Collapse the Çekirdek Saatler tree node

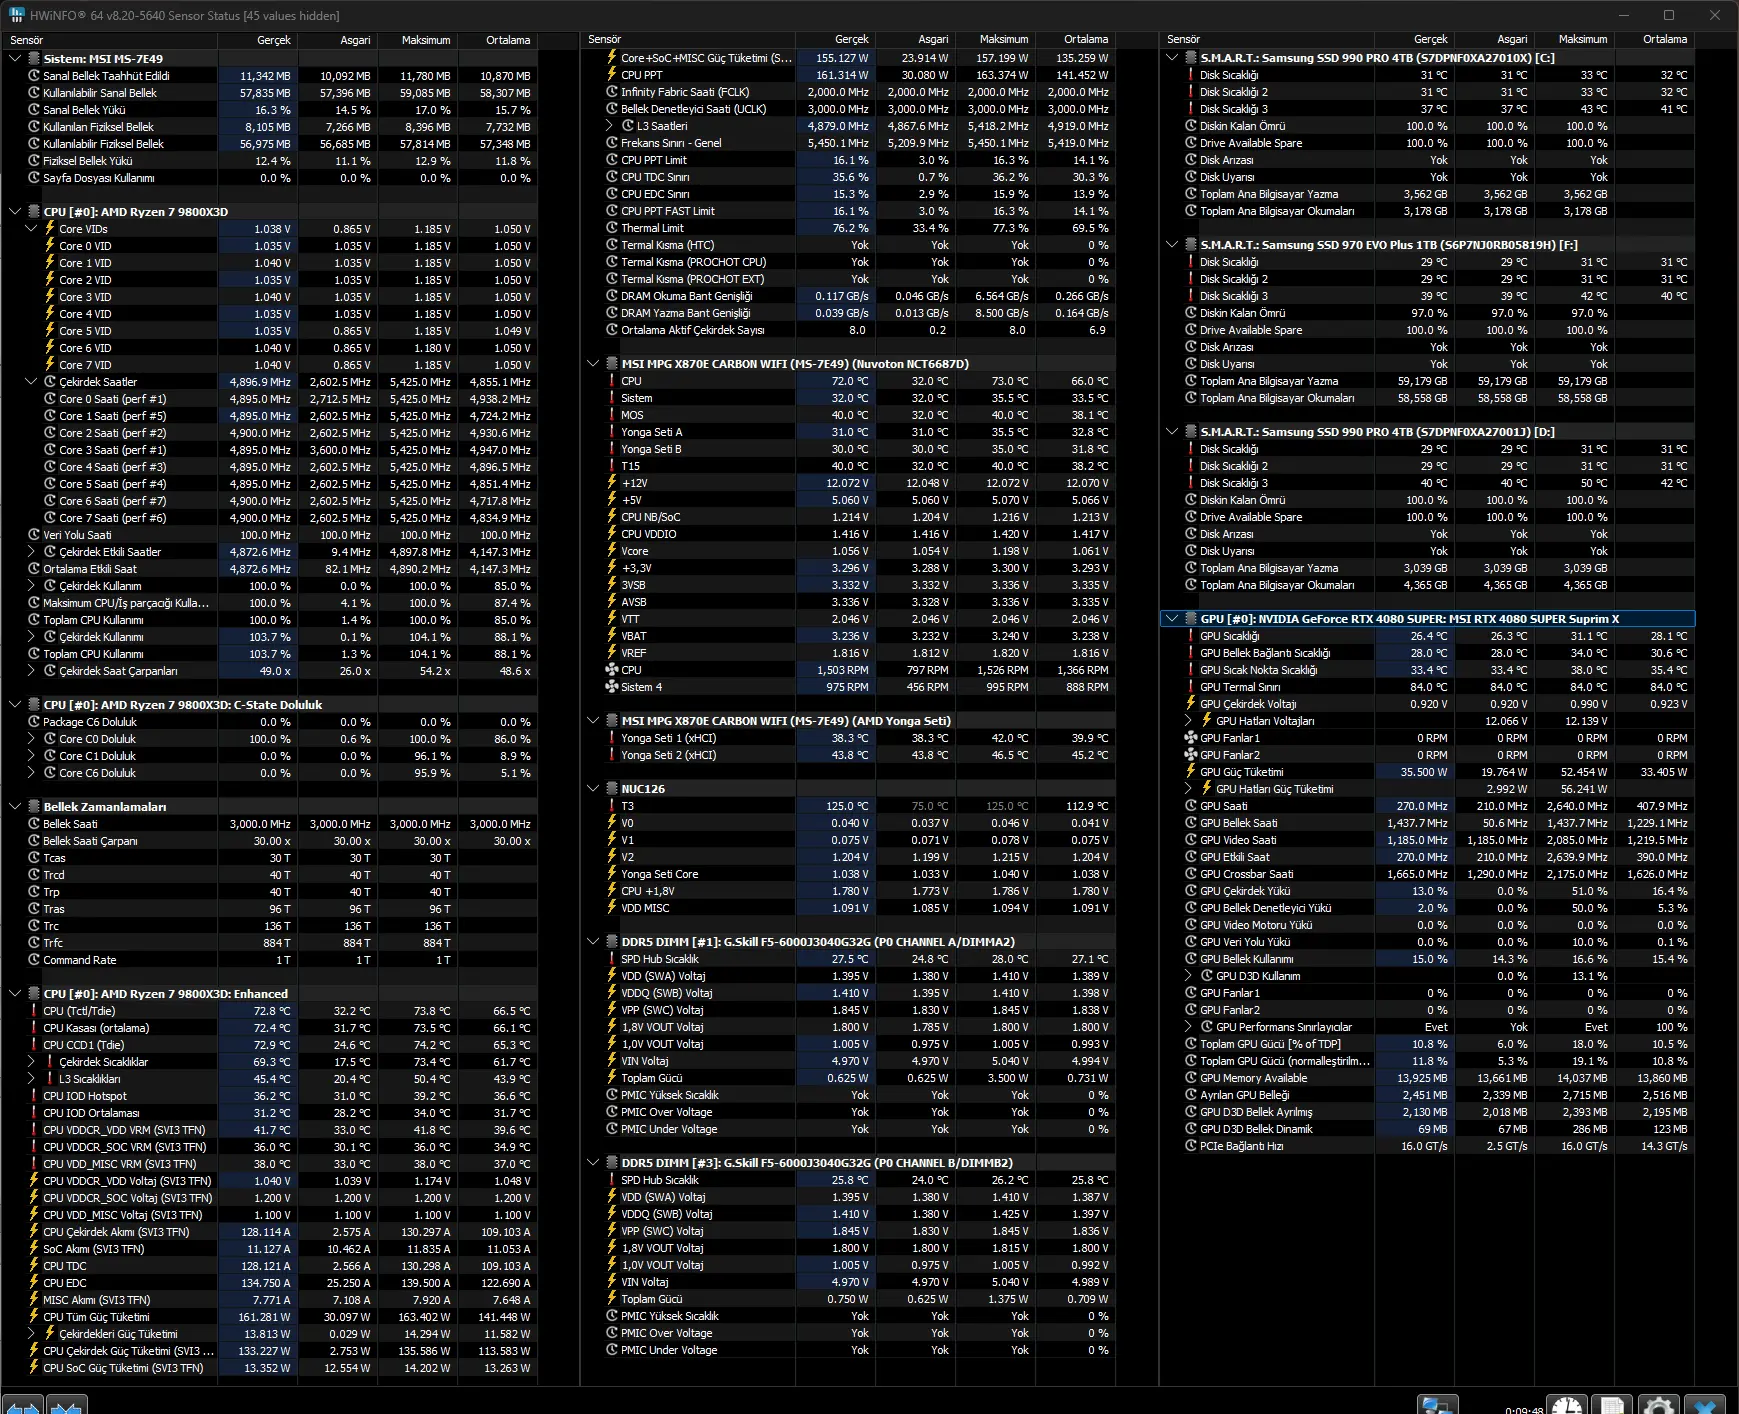[x=31, y=382]
